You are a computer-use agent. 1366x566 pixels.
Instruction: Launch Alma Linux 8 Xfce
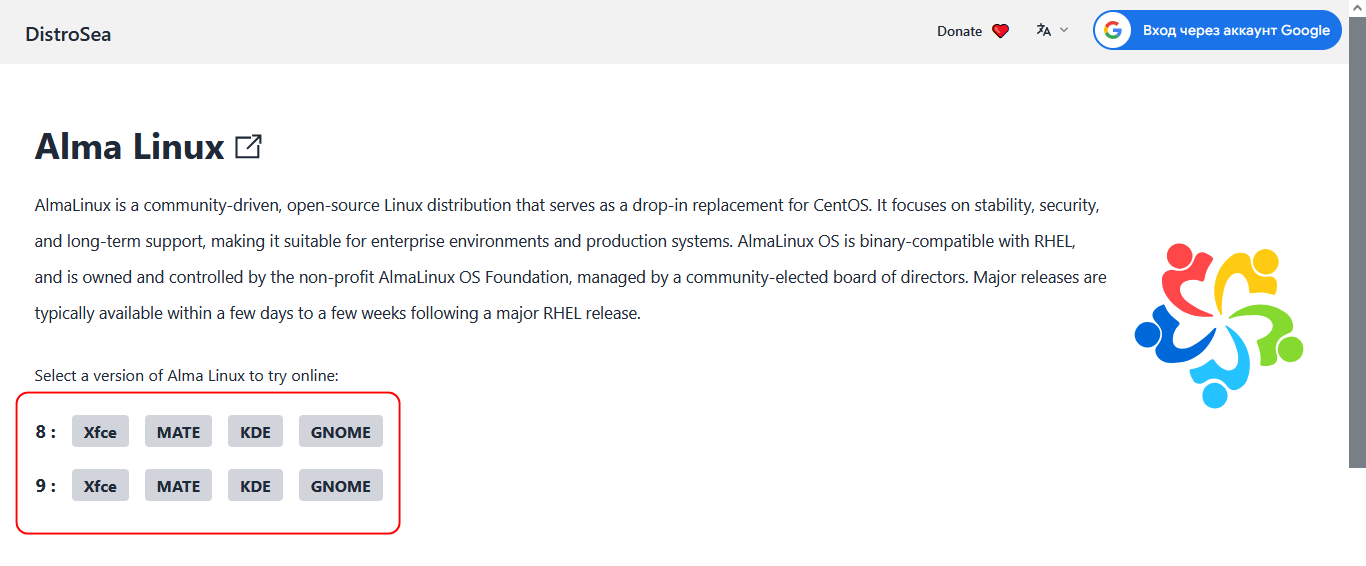(x=100, y=432)
